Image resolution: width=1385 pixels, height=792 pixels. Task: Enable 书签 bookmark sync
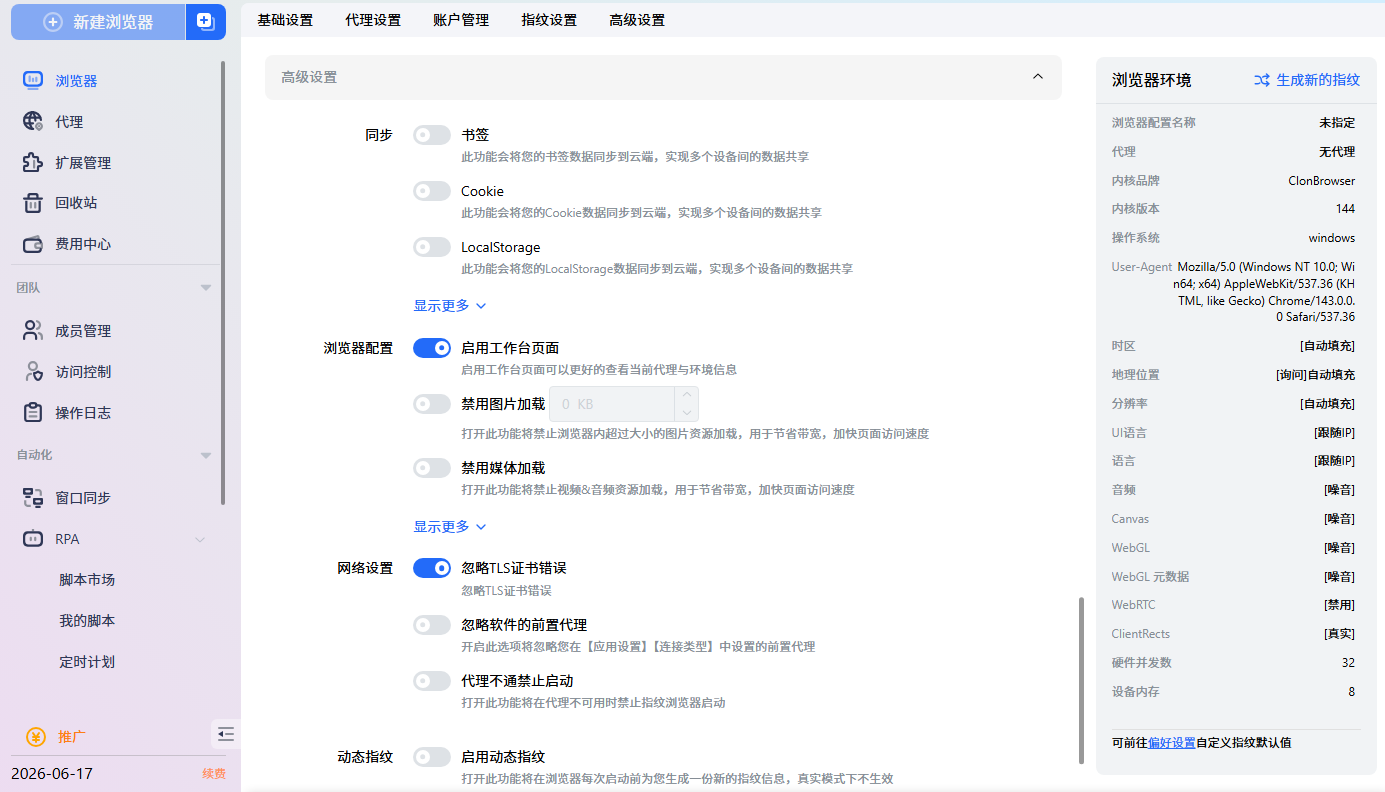pos(431,134)
